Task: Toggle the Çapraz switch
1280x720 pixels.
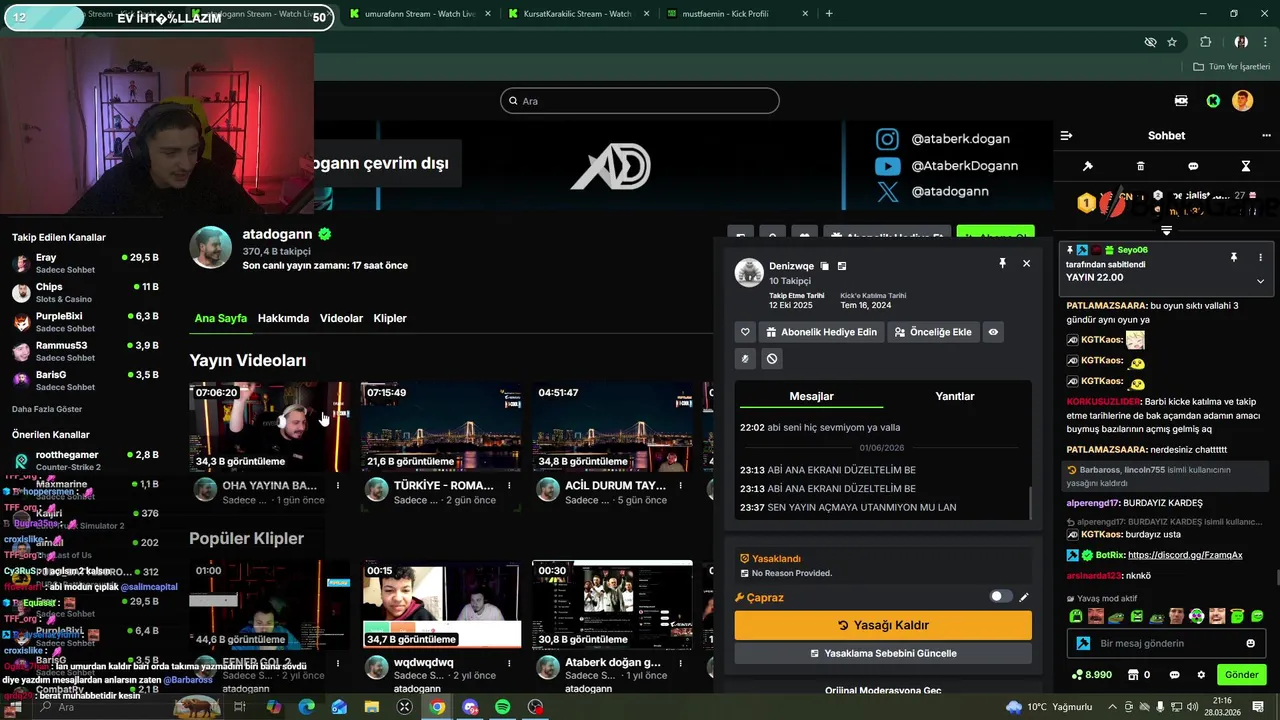Action: click(x=1000, y=597)
